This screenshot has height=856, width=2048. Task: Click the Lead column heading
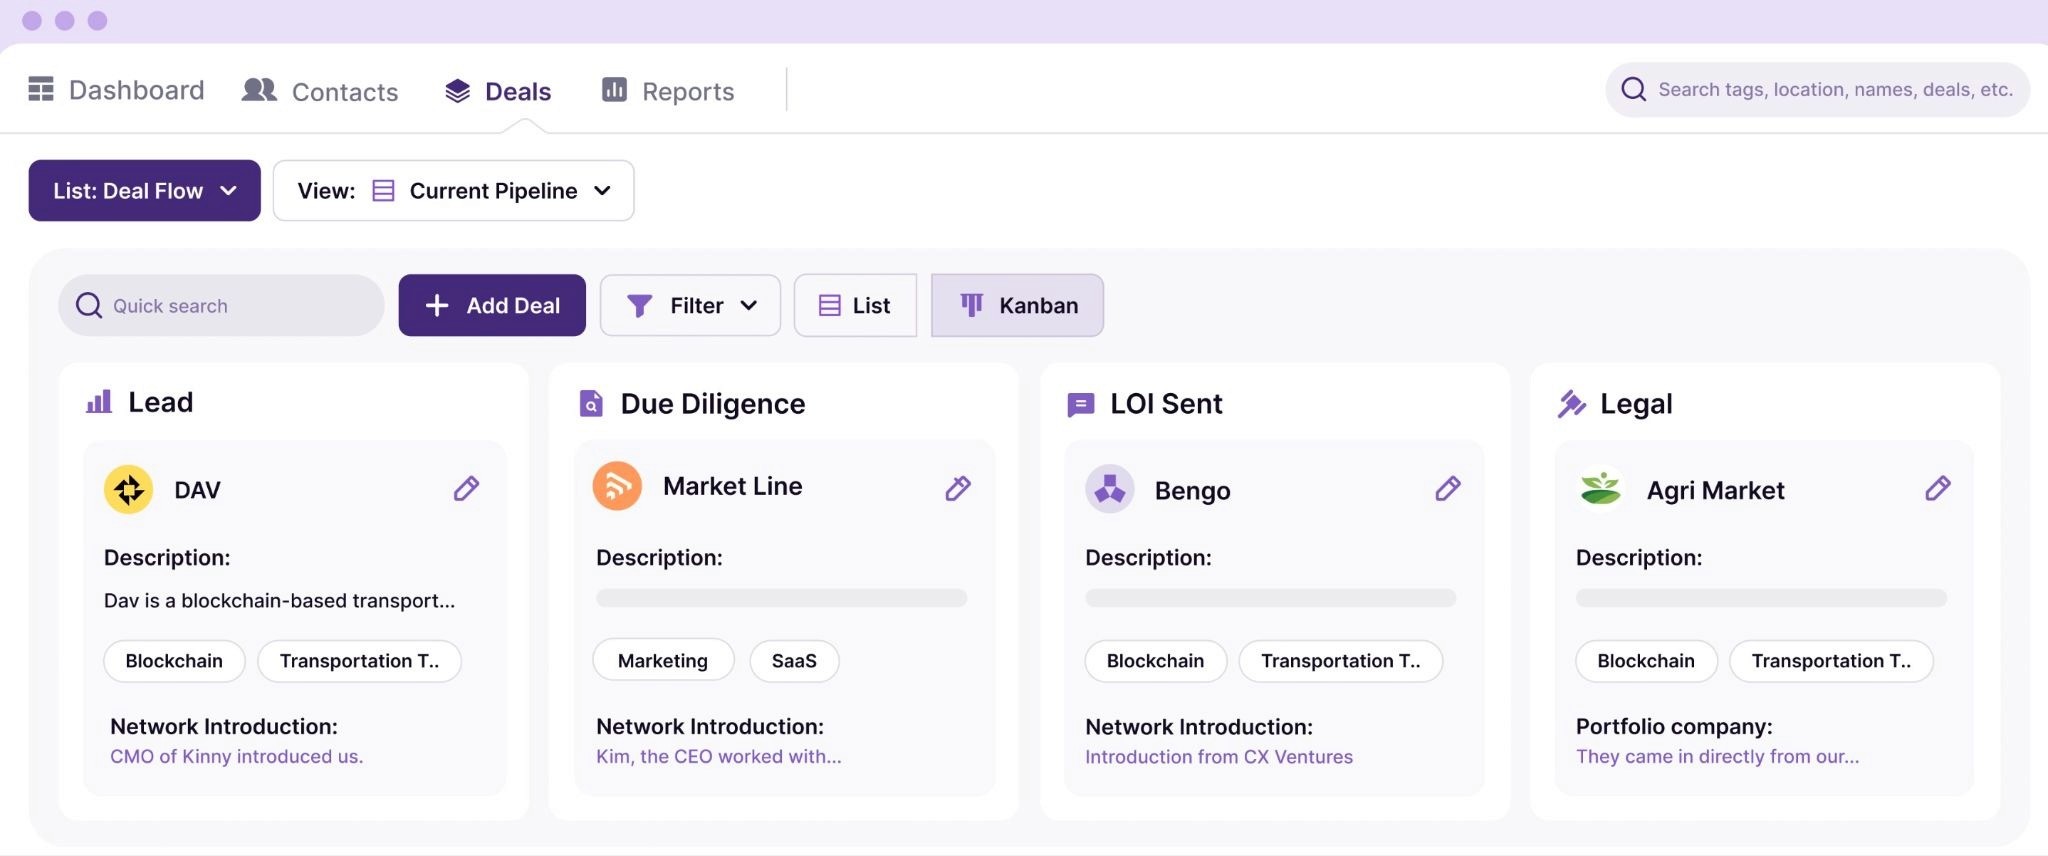[160, 402]
